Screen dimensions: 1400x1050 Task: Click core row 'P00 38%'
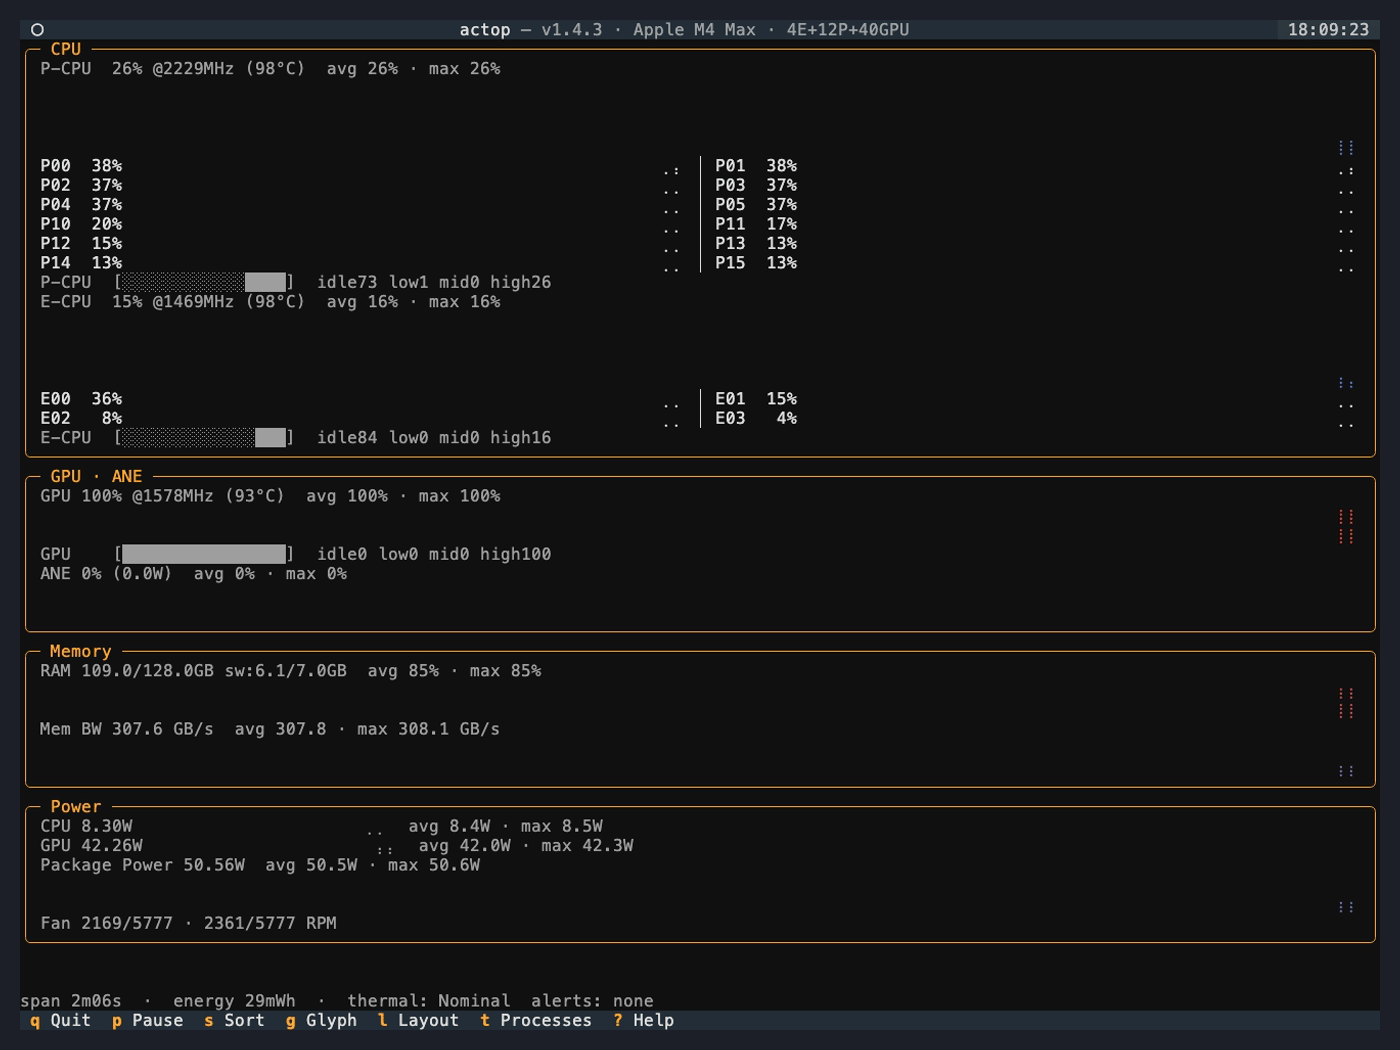81,166
